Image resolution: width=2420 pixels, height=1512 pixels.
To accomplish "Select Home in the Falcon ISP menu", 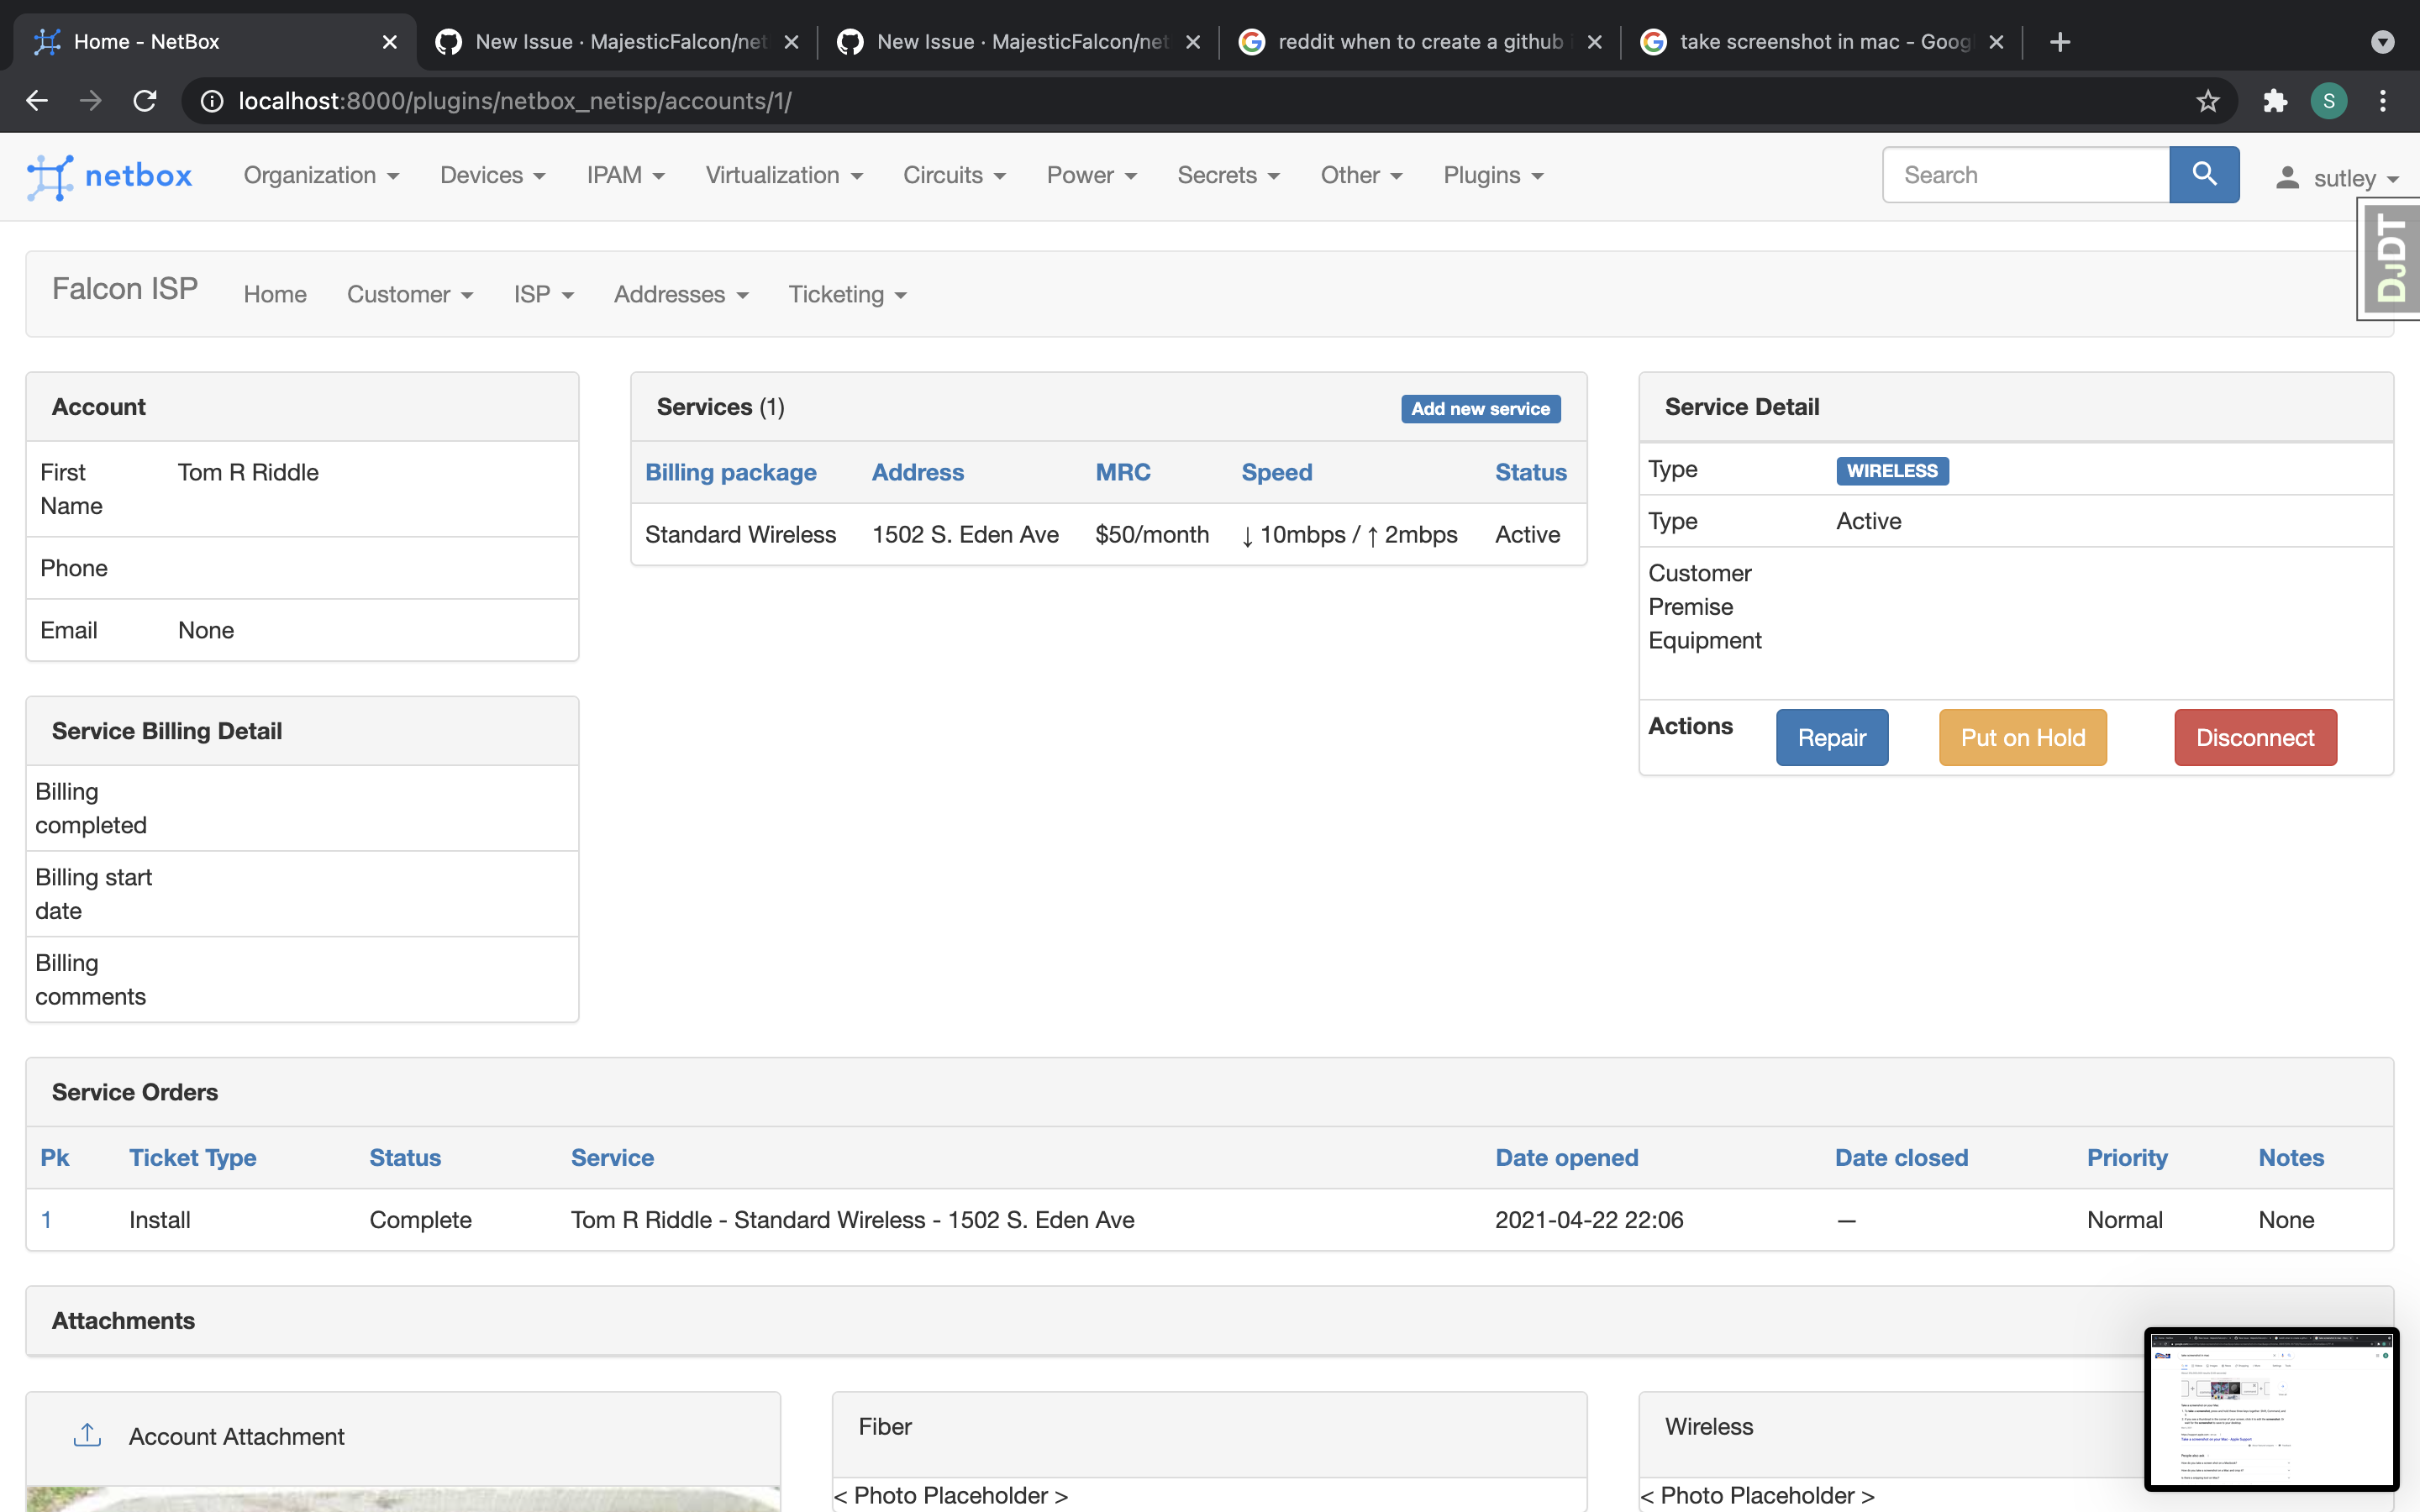I will [275, 294].
